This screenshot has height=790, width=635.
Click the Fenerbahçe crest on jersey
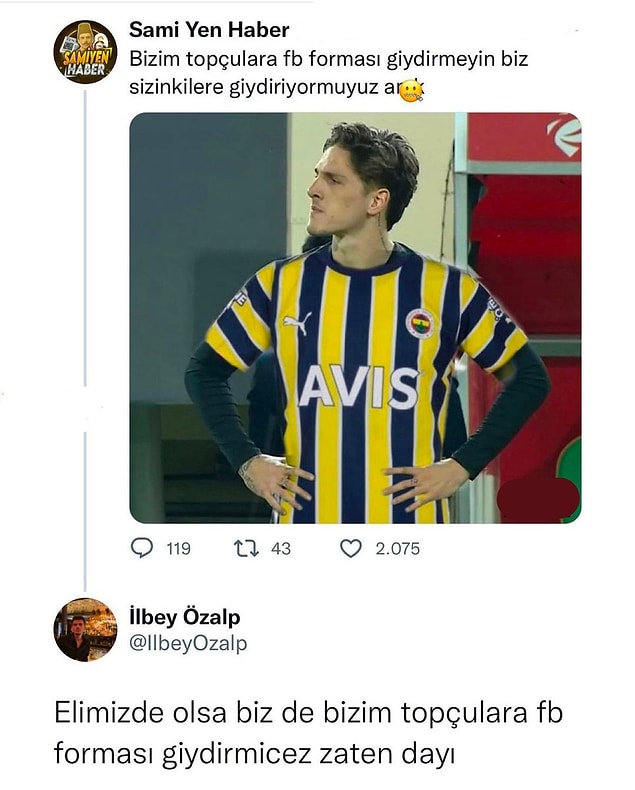pyautogui.click(x=420, y=323)
